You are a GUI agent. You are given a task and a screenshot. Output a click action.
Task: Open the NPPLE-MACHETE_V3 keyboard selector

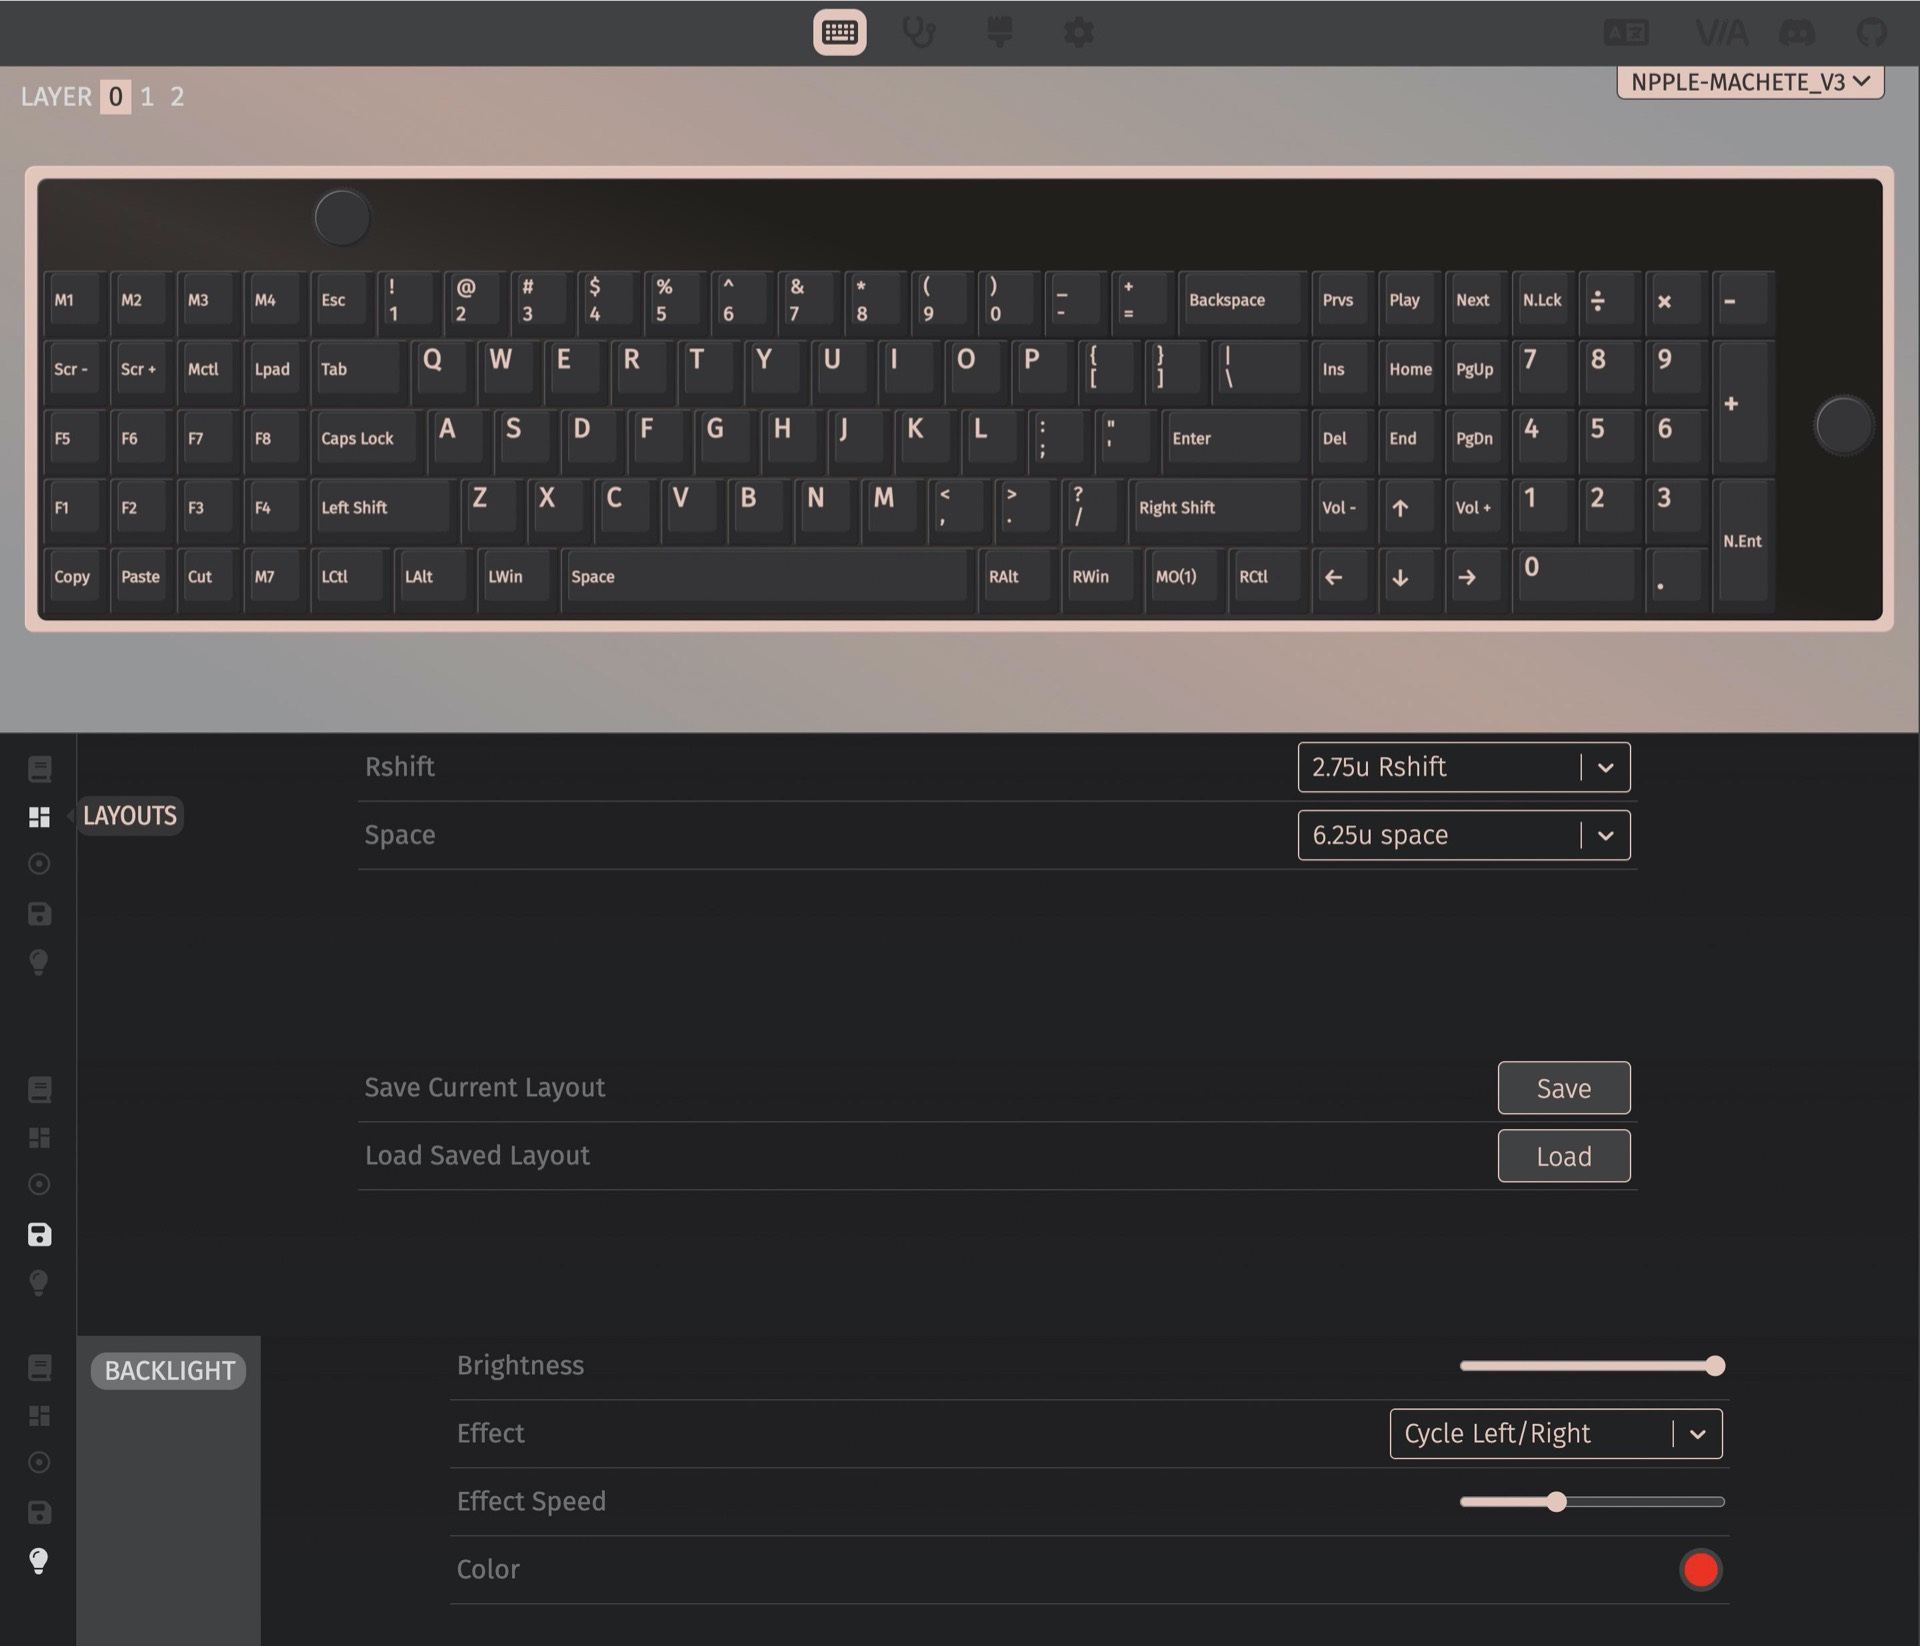pos(1750,82)
